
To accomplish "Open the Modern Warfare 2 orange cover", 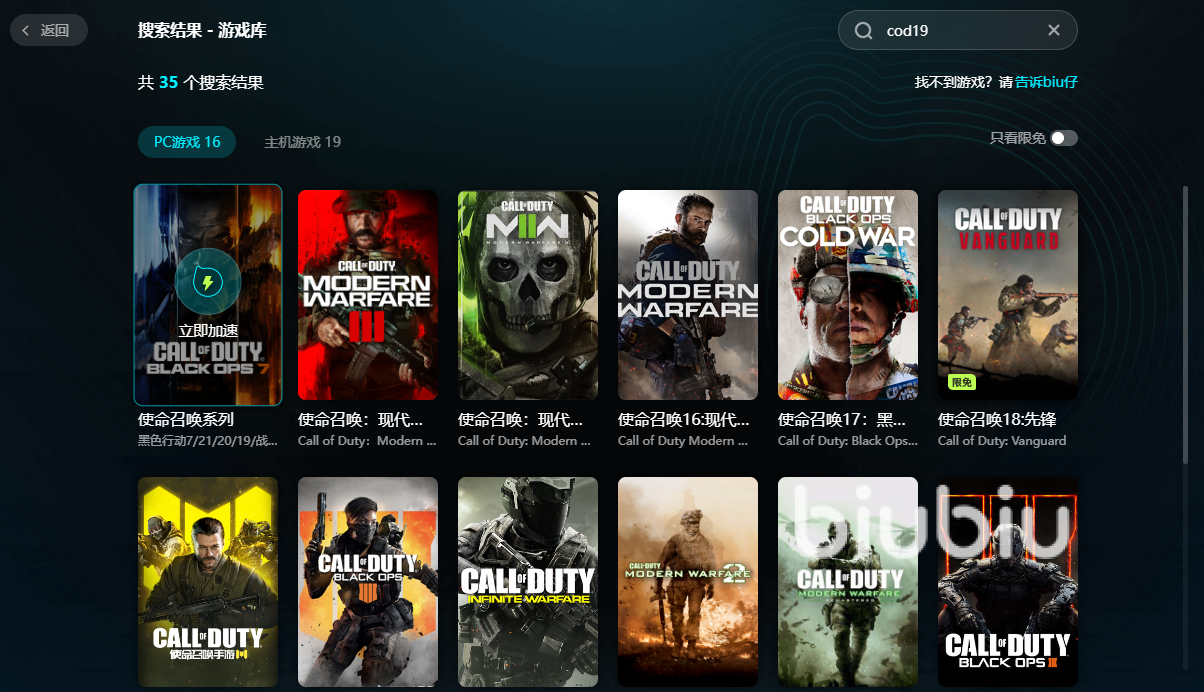I will pyautogui.click(x=688, y=582).
